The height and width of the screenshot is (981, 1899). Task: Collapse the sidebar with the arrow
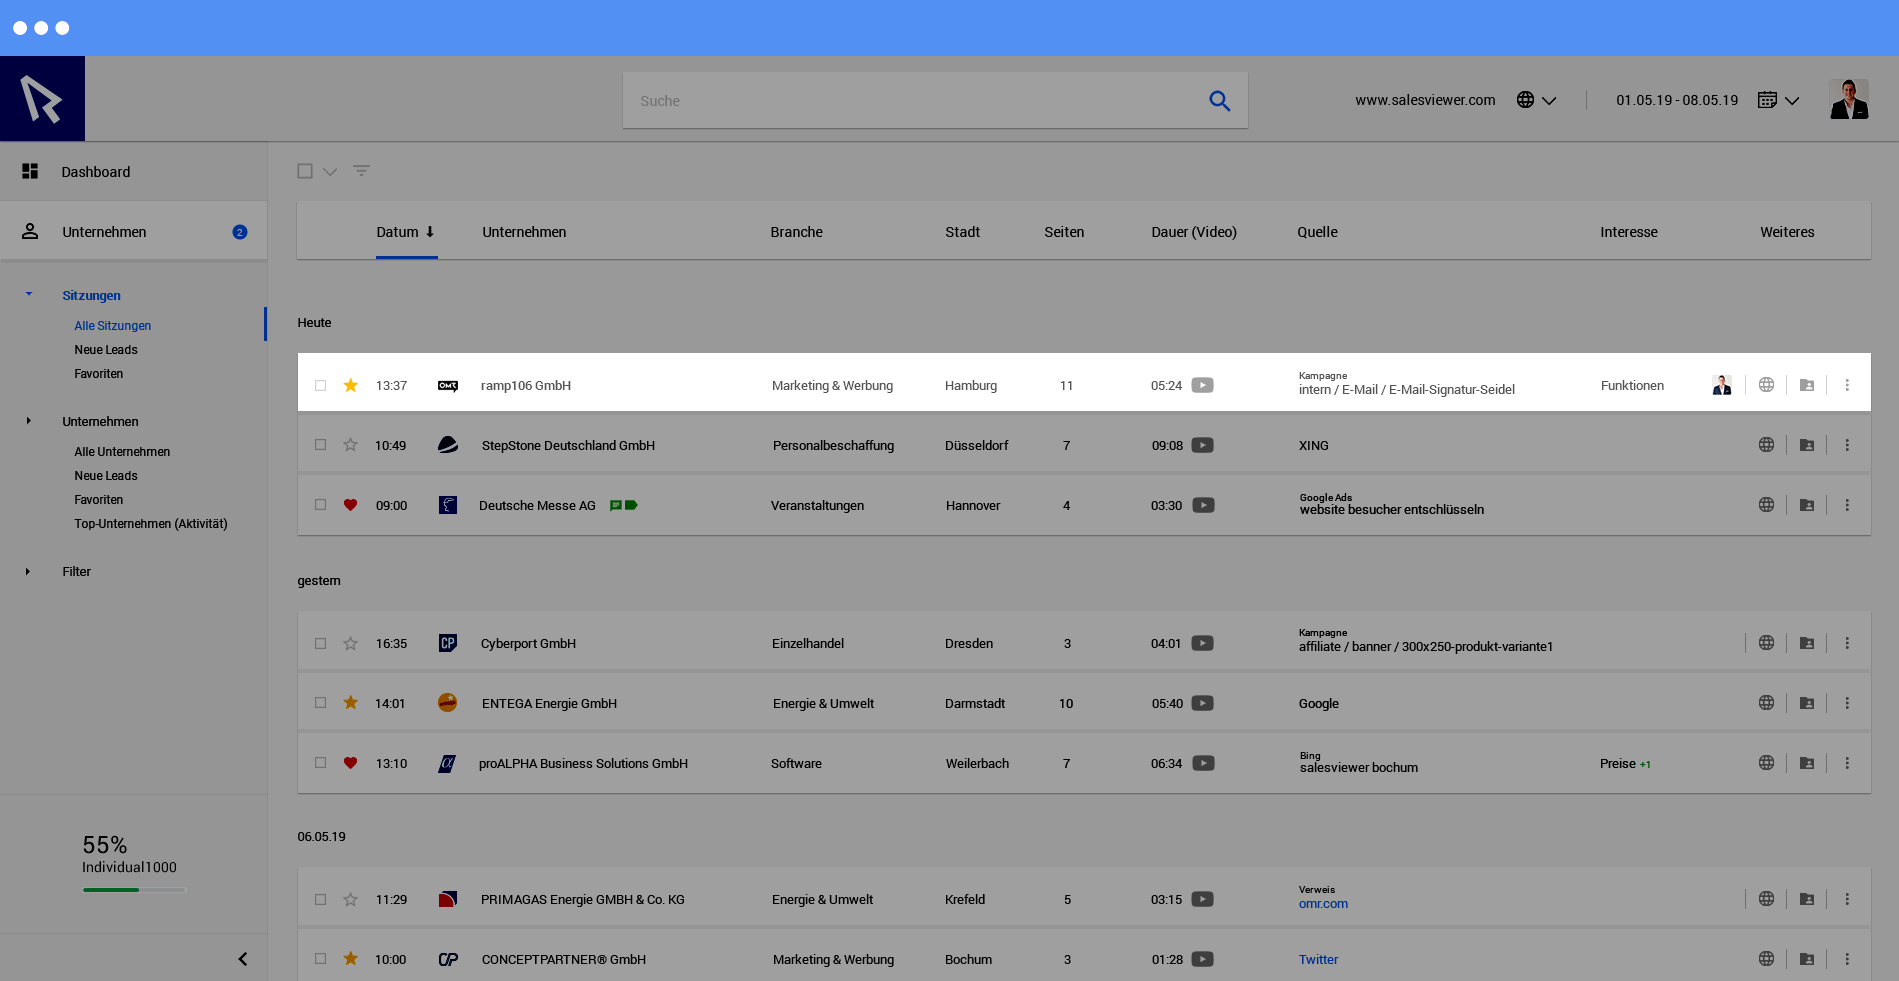pyautogui.click(x=242, y=959)
